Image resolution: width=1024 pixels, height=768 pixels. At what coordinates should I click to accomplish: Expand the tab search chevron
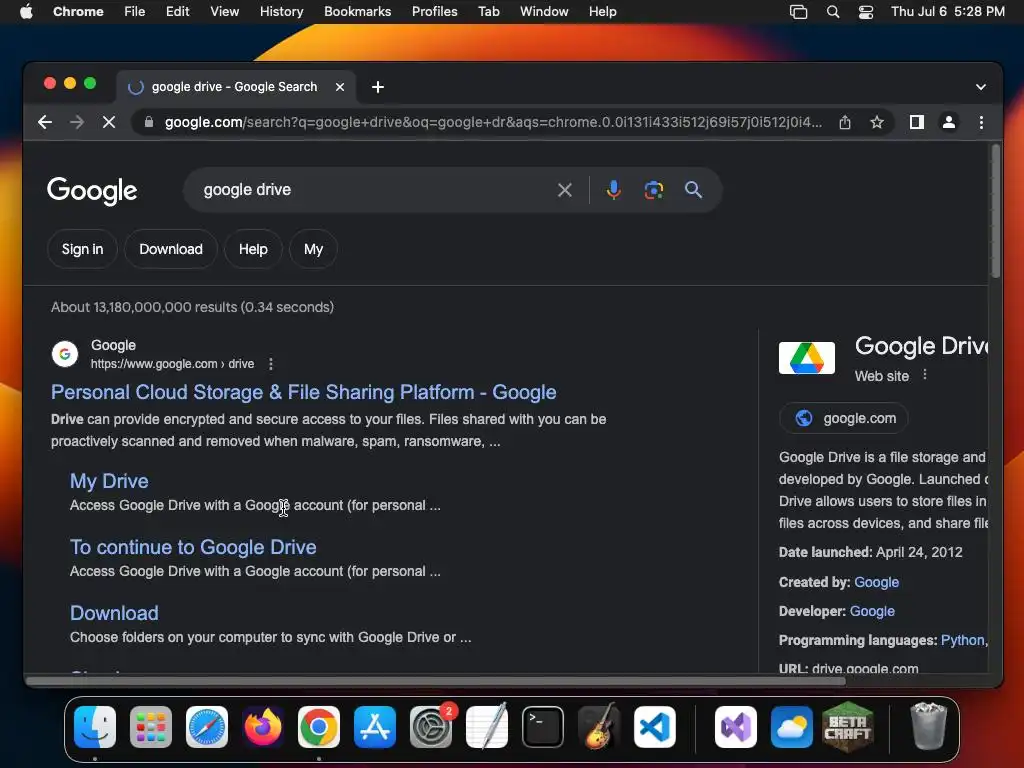tap(980, 87)
